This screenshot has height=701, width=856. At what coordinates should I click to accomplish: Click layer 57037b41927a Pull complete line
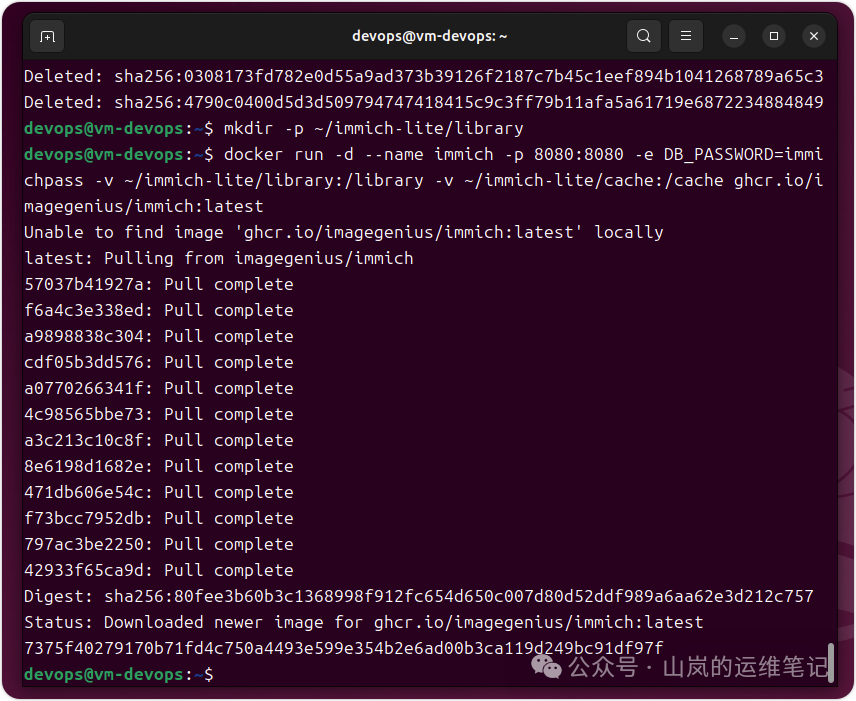click(158, 285)
